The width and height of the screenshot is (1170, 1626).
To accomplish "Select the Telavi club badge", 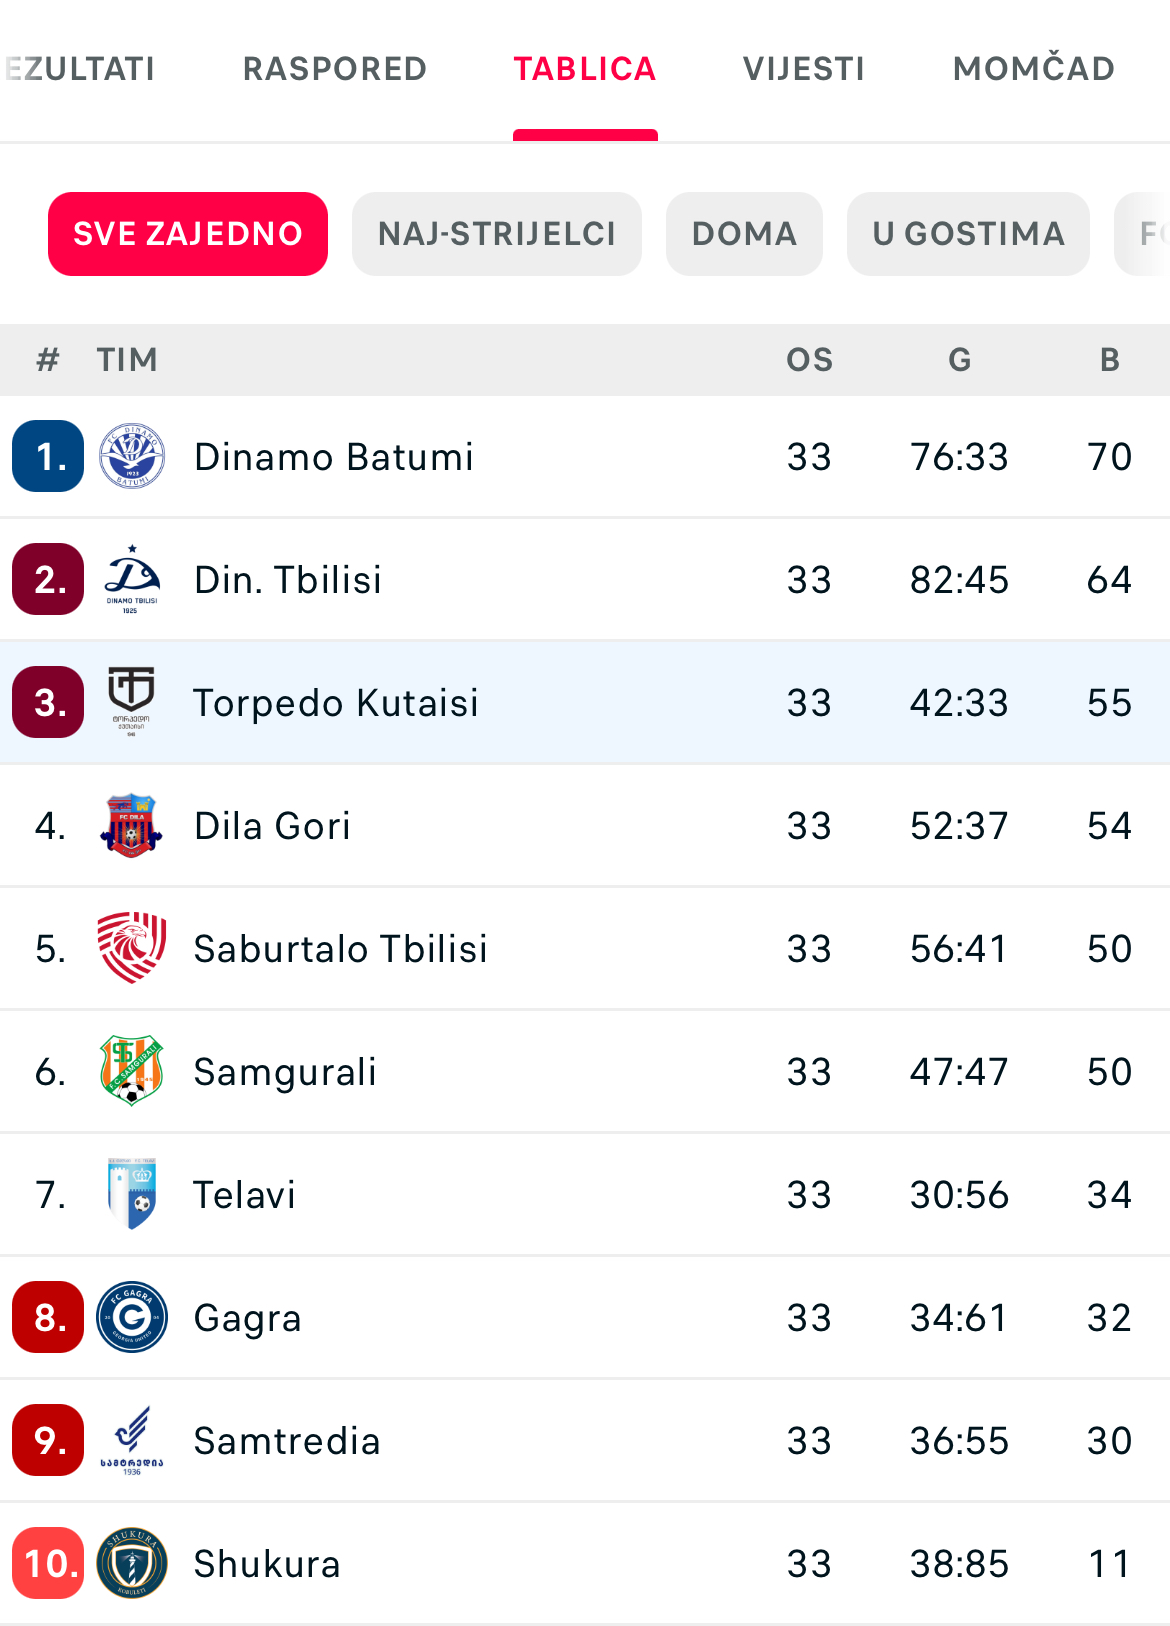I will 132,1194.
